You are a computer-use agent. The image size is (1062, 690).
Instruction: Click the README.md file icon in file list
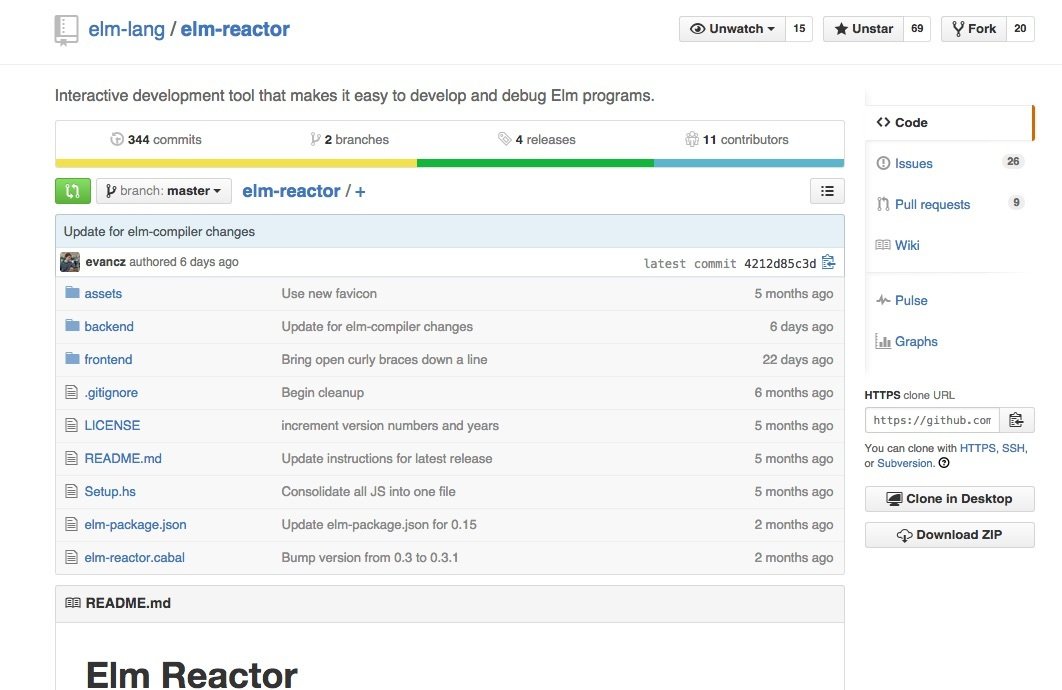tap(71, 458)
